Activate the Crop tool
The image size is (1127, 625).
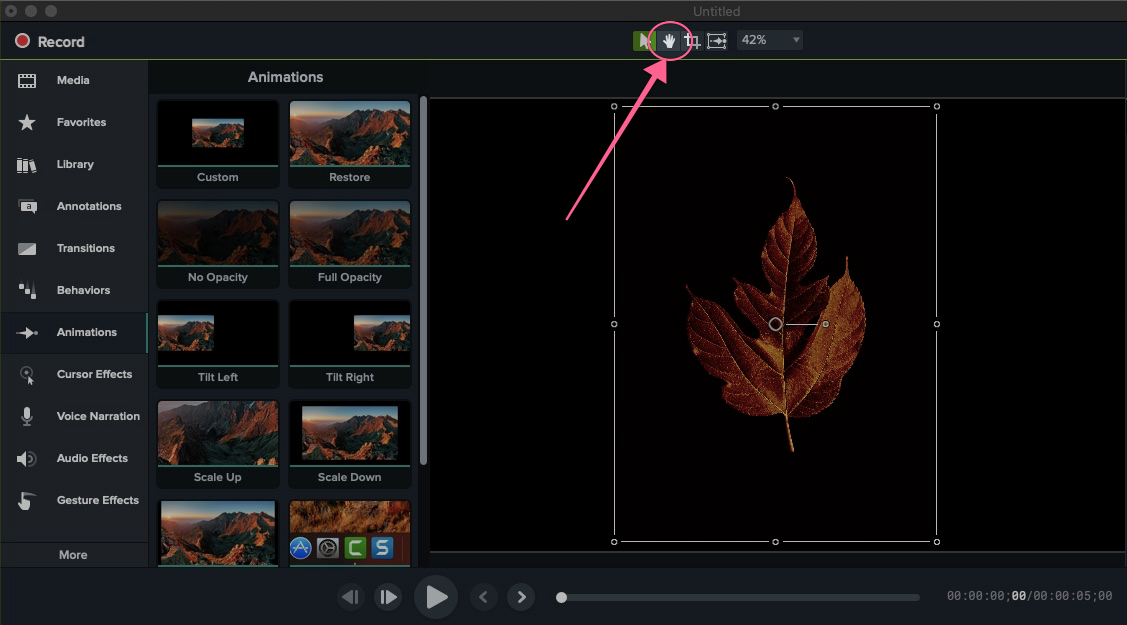tap(692, 41)
